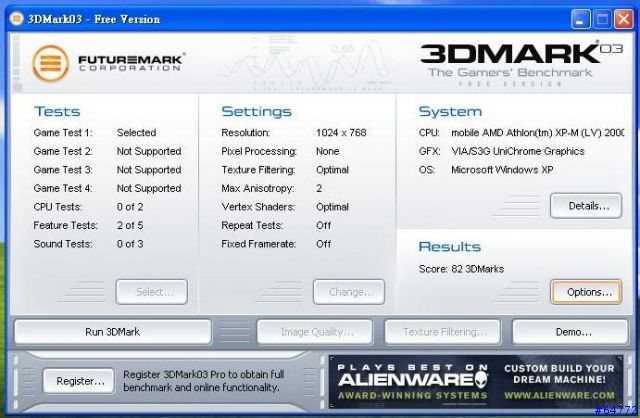This screenshot has width=640, height=418.
Task: Open the Change… settings dialog
Action: [x=349, y=292]
